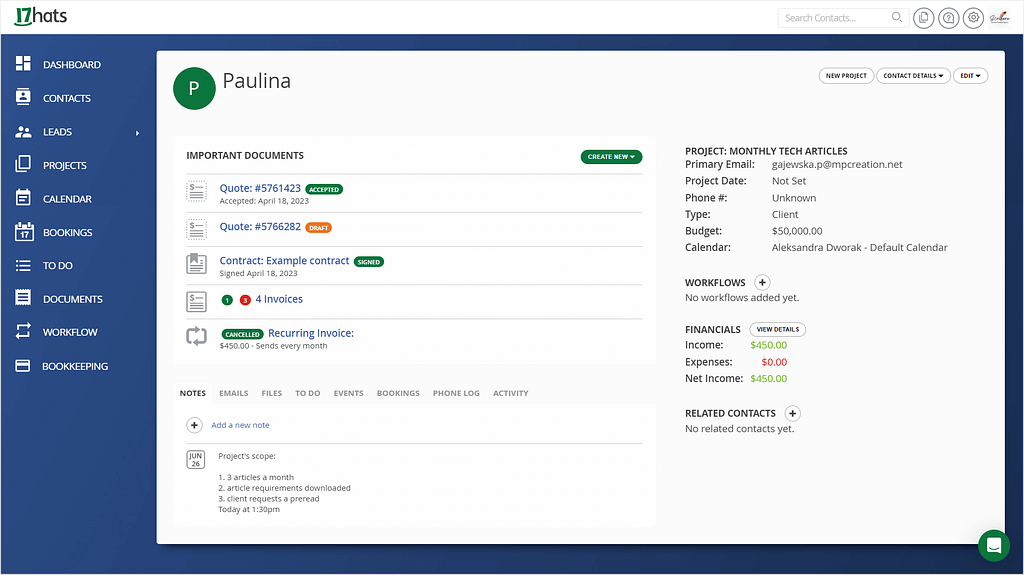This screenshot has width=1024, height=575.
Task: Open the help question mark icon
Action: (948, 18)
